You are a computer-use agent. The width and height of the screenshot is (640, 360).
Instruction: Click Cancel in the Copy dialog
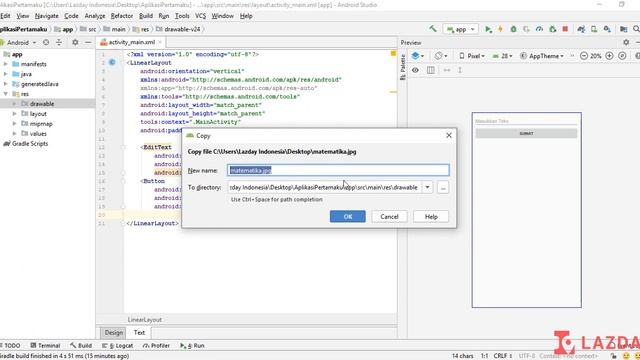[x=389, y=217]
